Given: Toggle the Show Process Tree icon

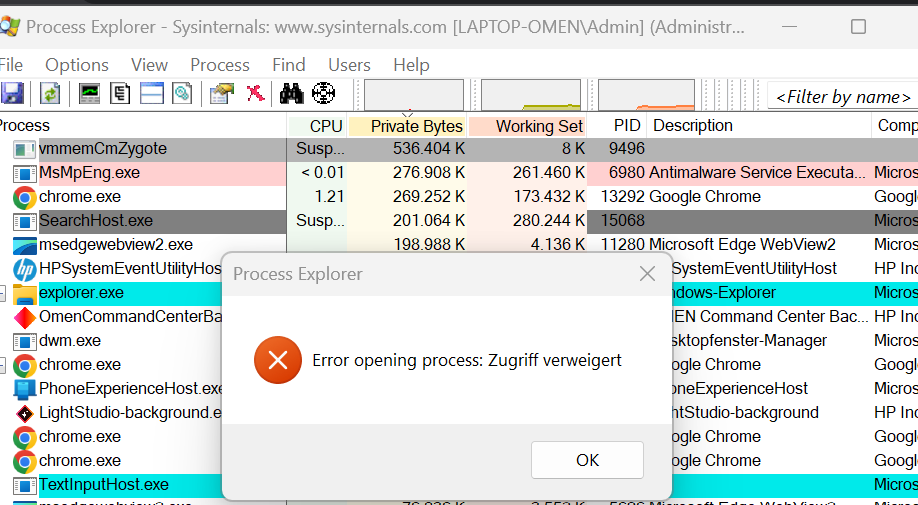Looking at the screenshot, I should click(120, 94).
